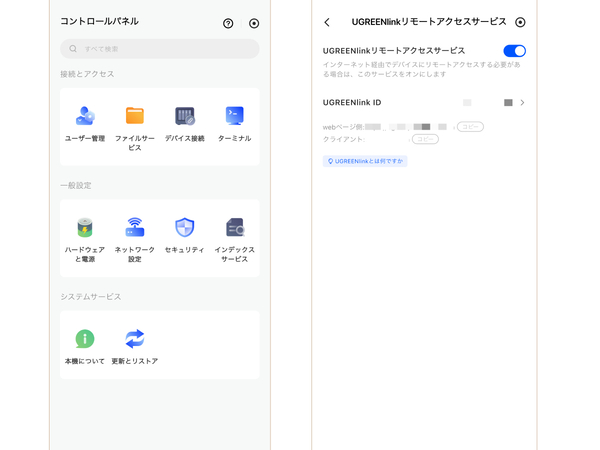Image resolution: width=600 pixels, height=450 pixels.
Task: Click the 接続とアクセス section heading
Action: pos(87,74)
